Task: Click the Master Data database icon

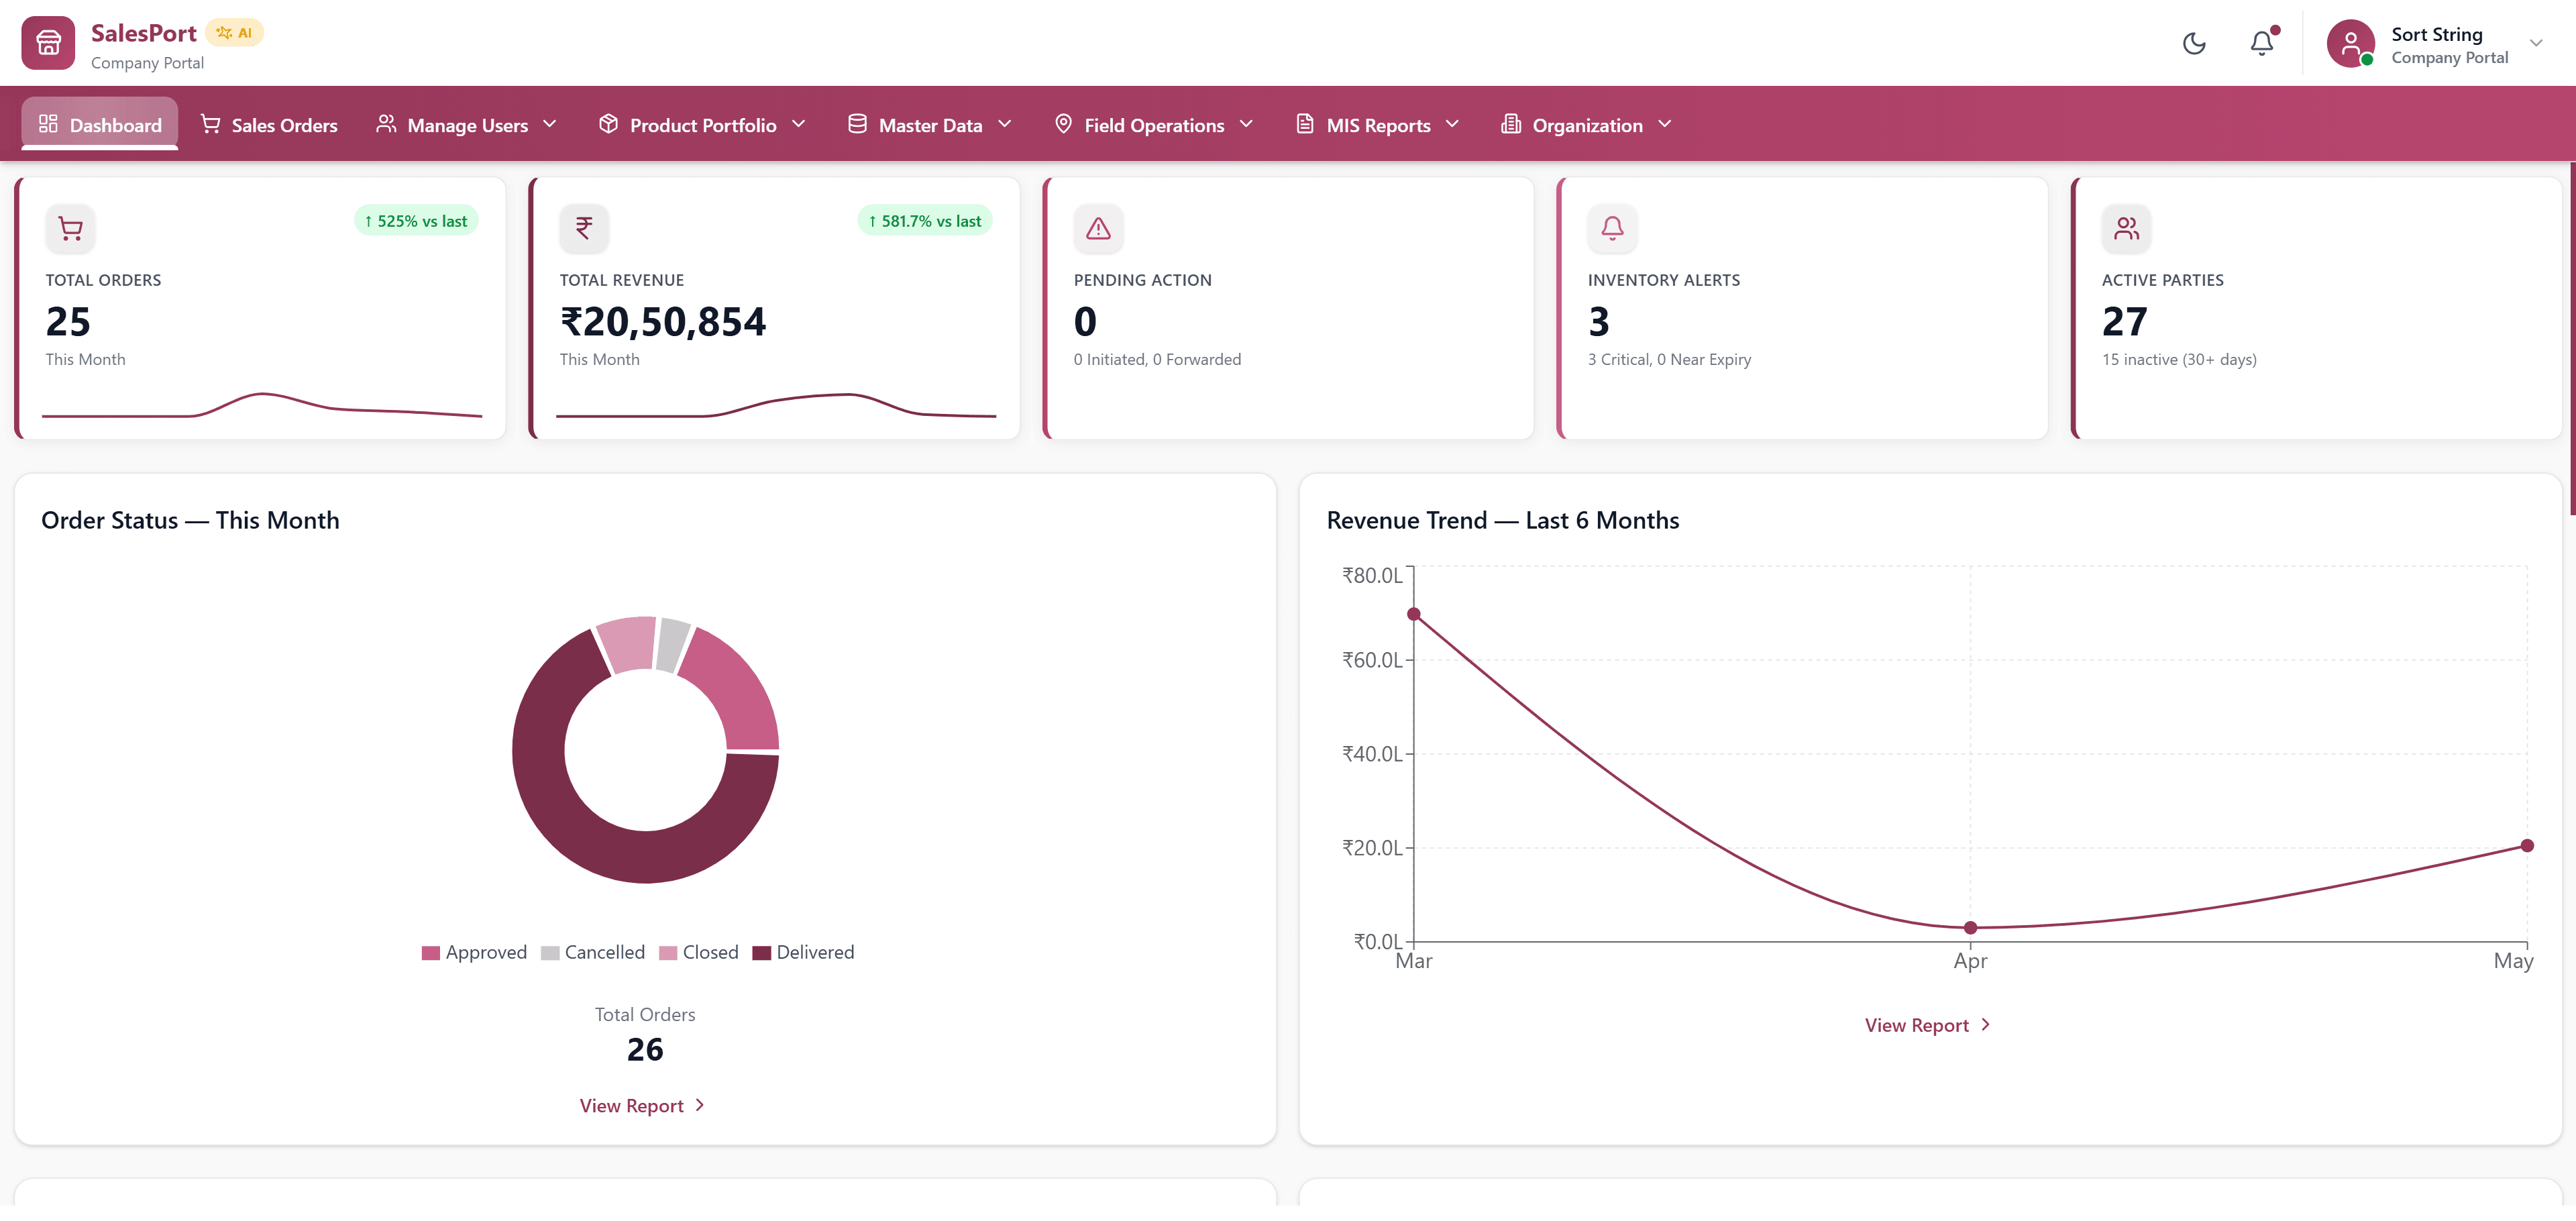Action: (857, 124)
